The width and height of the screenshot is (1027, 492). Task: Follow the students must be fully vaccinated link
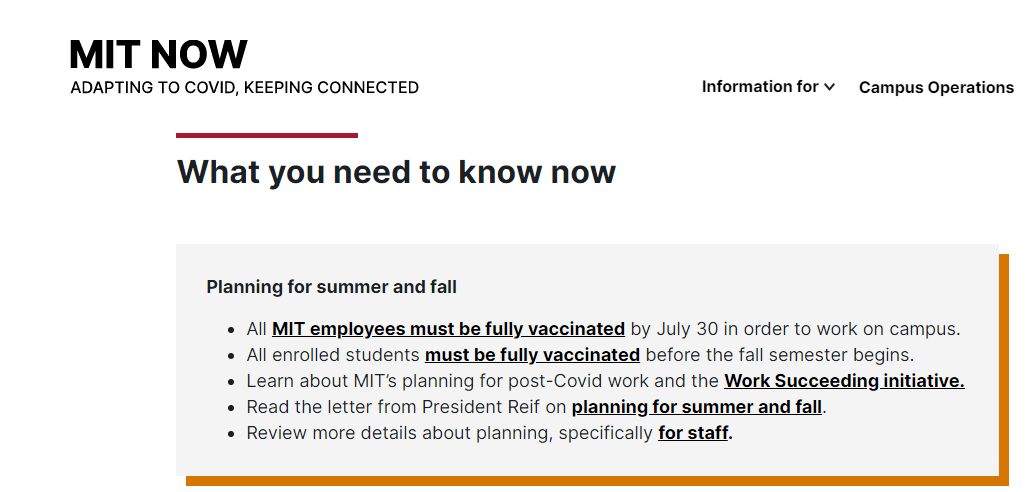[x=532, y=354]
